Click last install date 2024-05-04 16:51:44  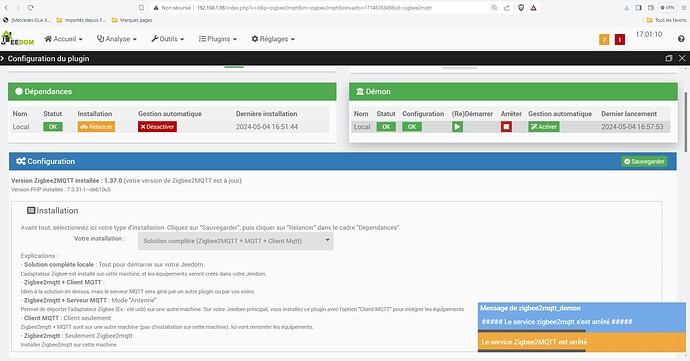coord(267,127)
